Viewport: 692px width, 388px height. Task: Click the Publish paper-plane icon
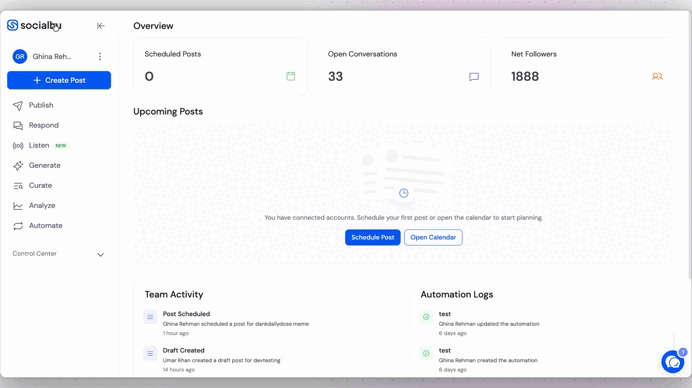[18, 105]
